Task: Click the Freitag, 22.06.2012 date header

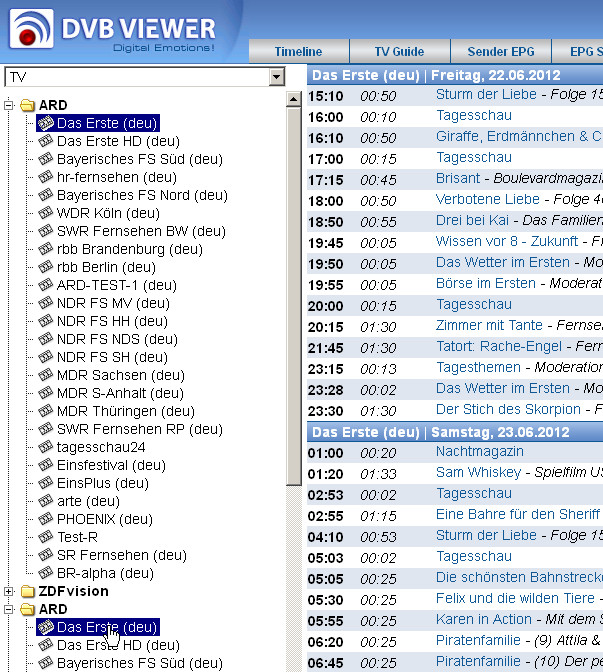Action: (x=495, y=75)
